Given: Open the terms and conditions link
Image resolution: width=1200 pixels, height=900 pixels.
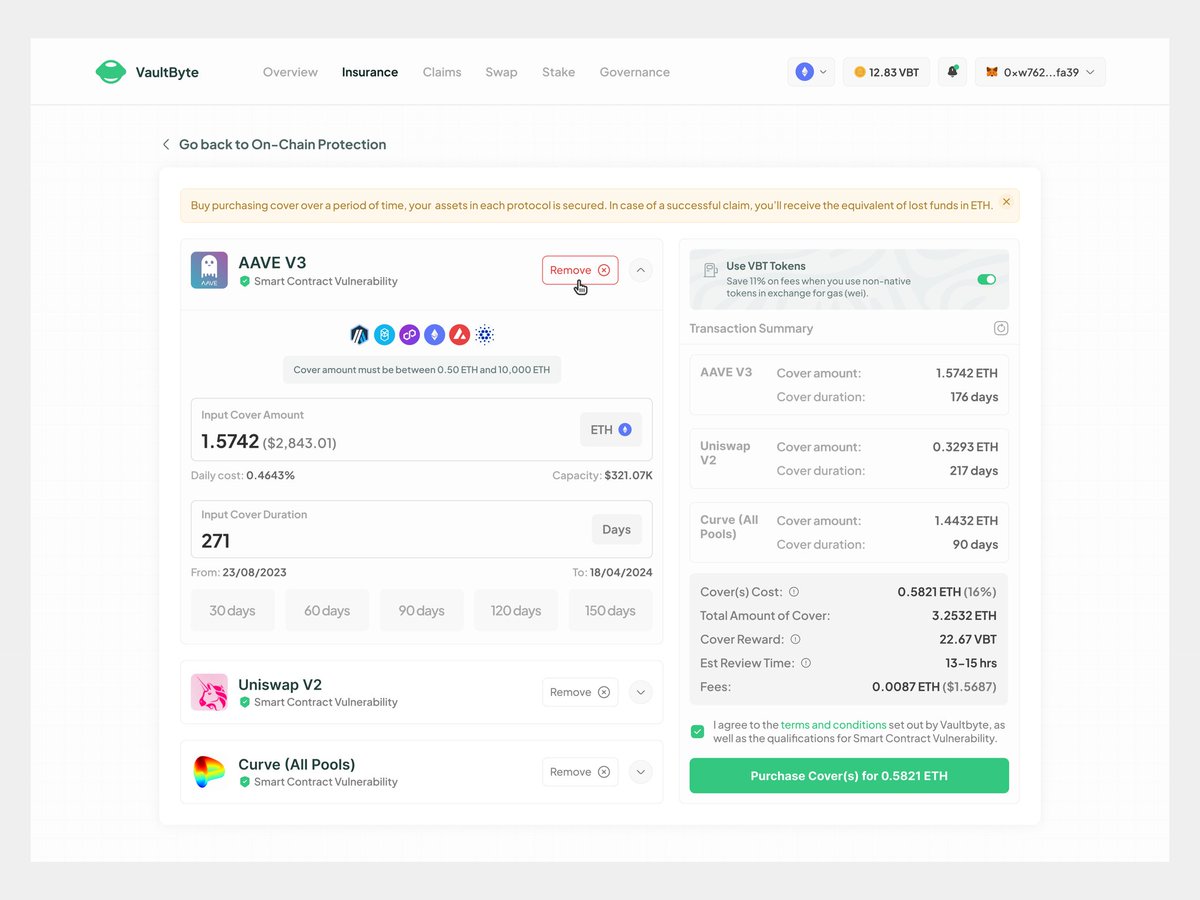Looking at the screenshot, I should click(833, 725).
